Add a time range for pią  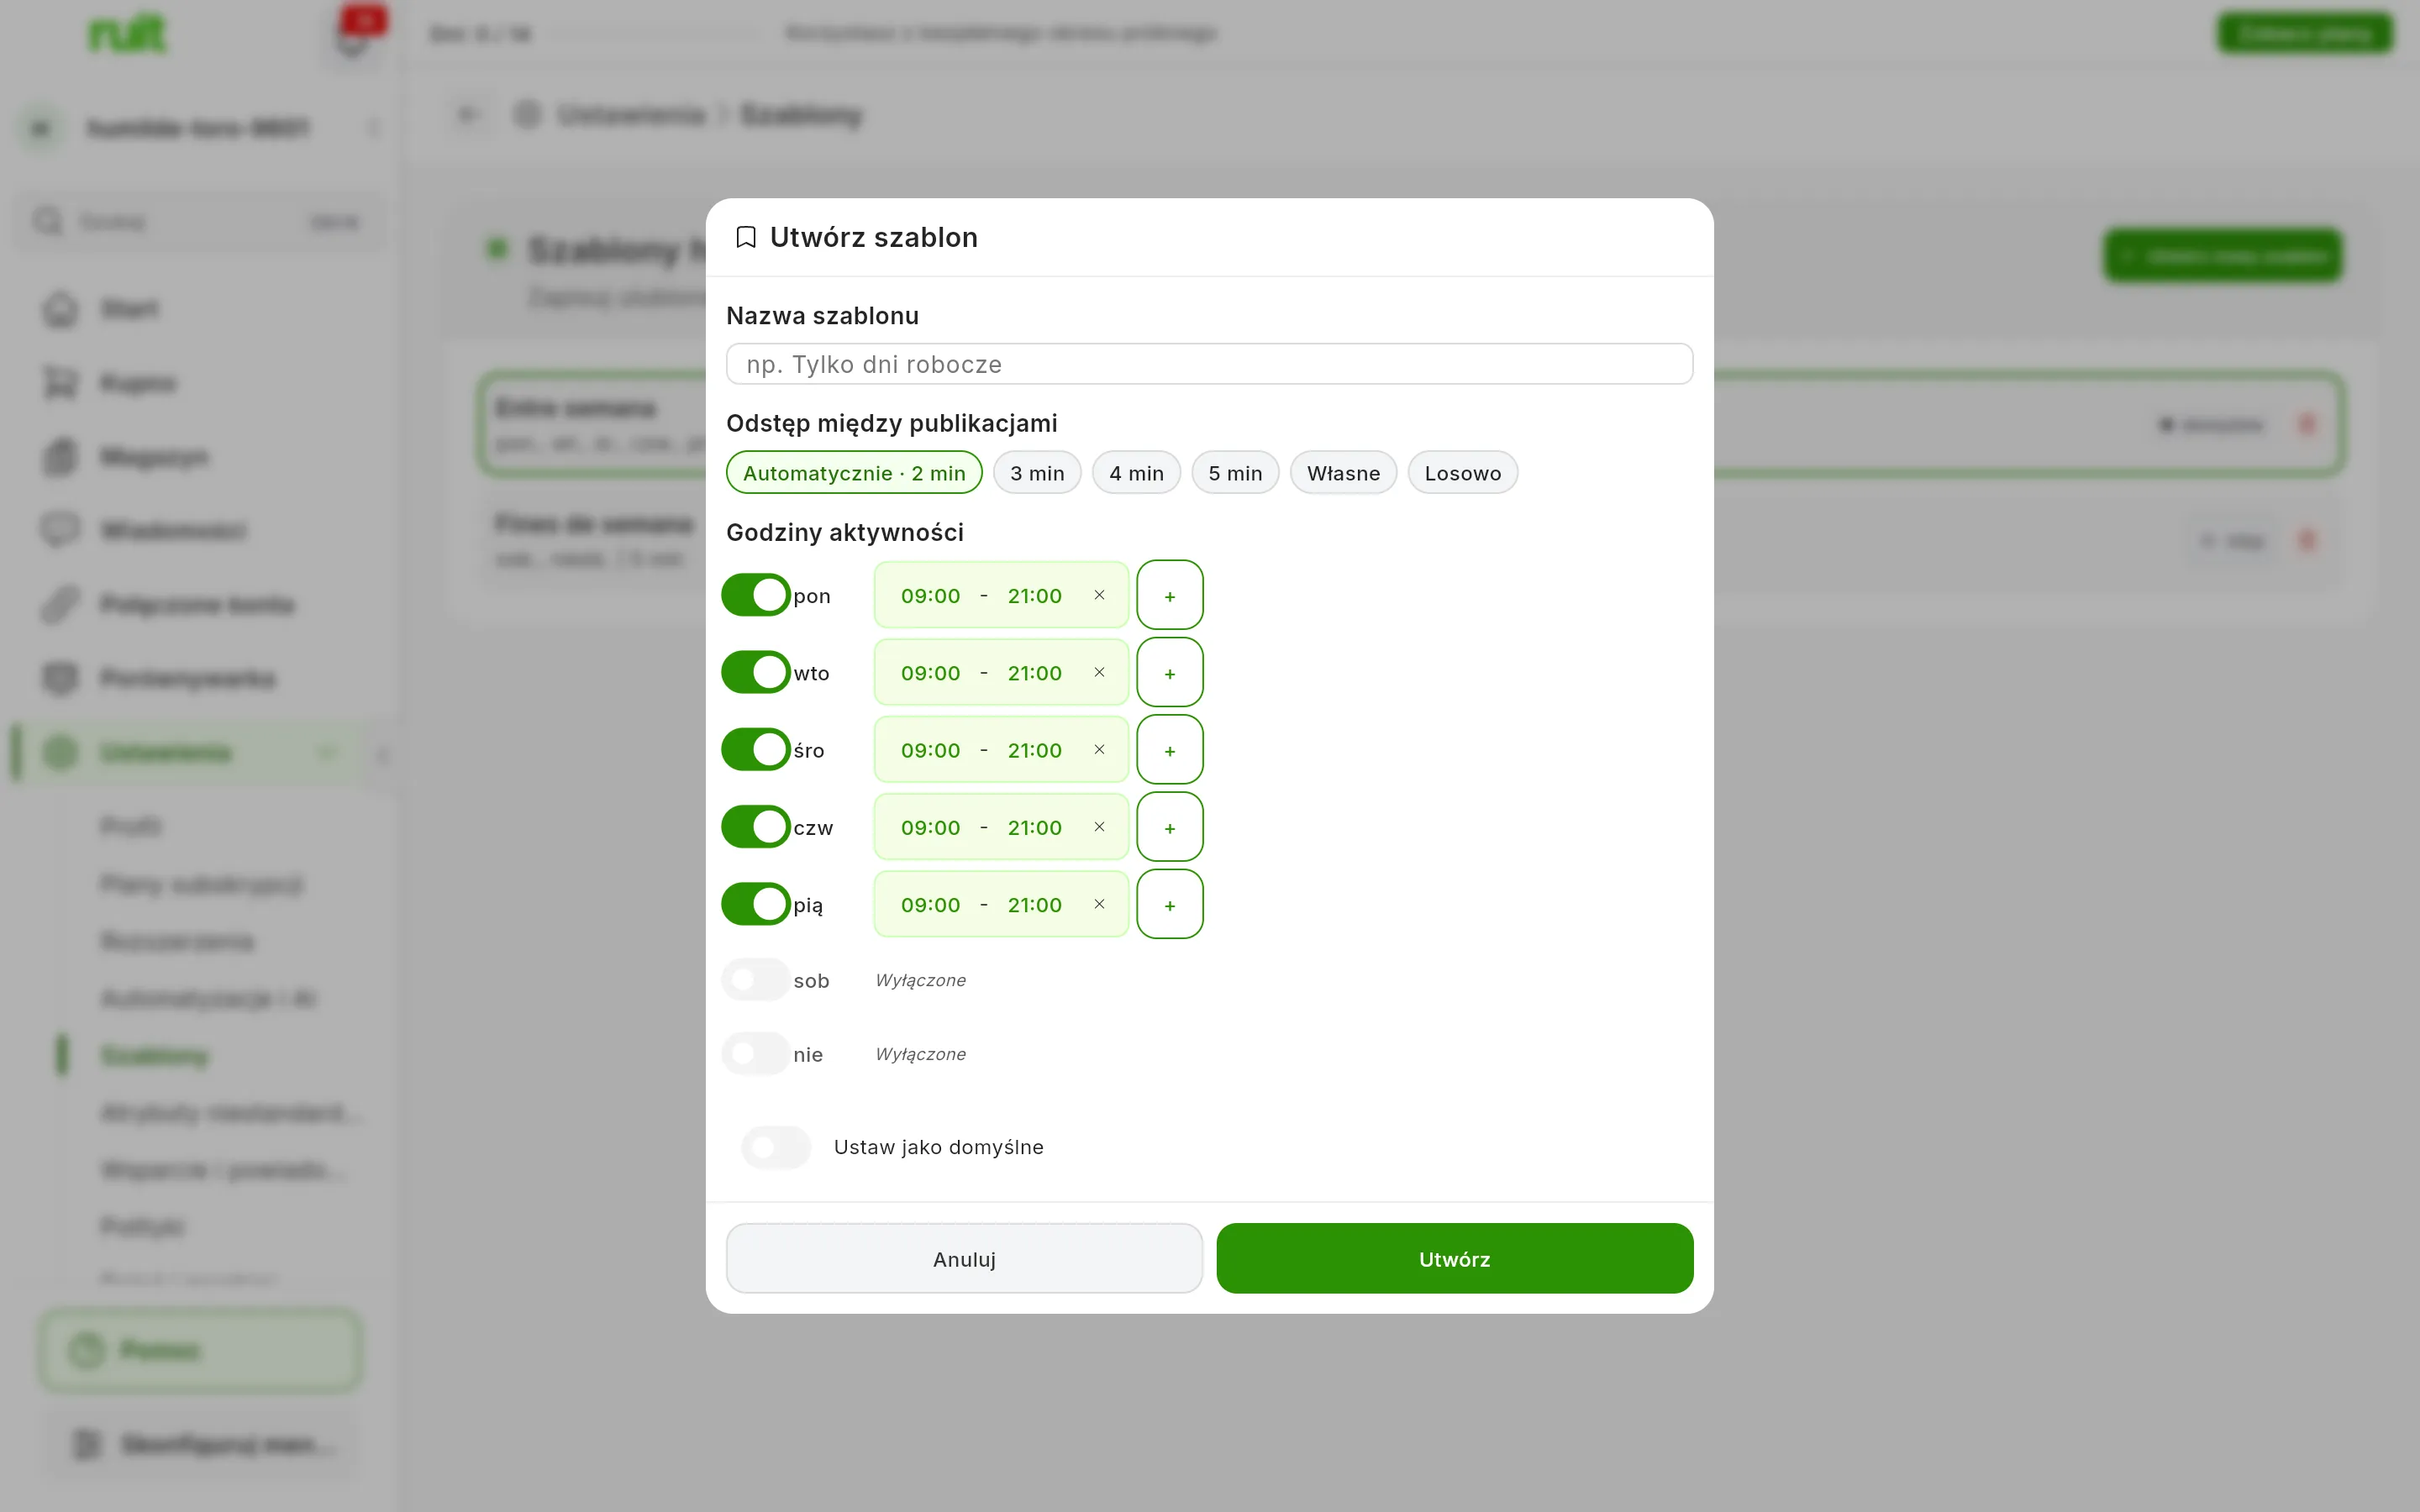tap(1169, 904)
